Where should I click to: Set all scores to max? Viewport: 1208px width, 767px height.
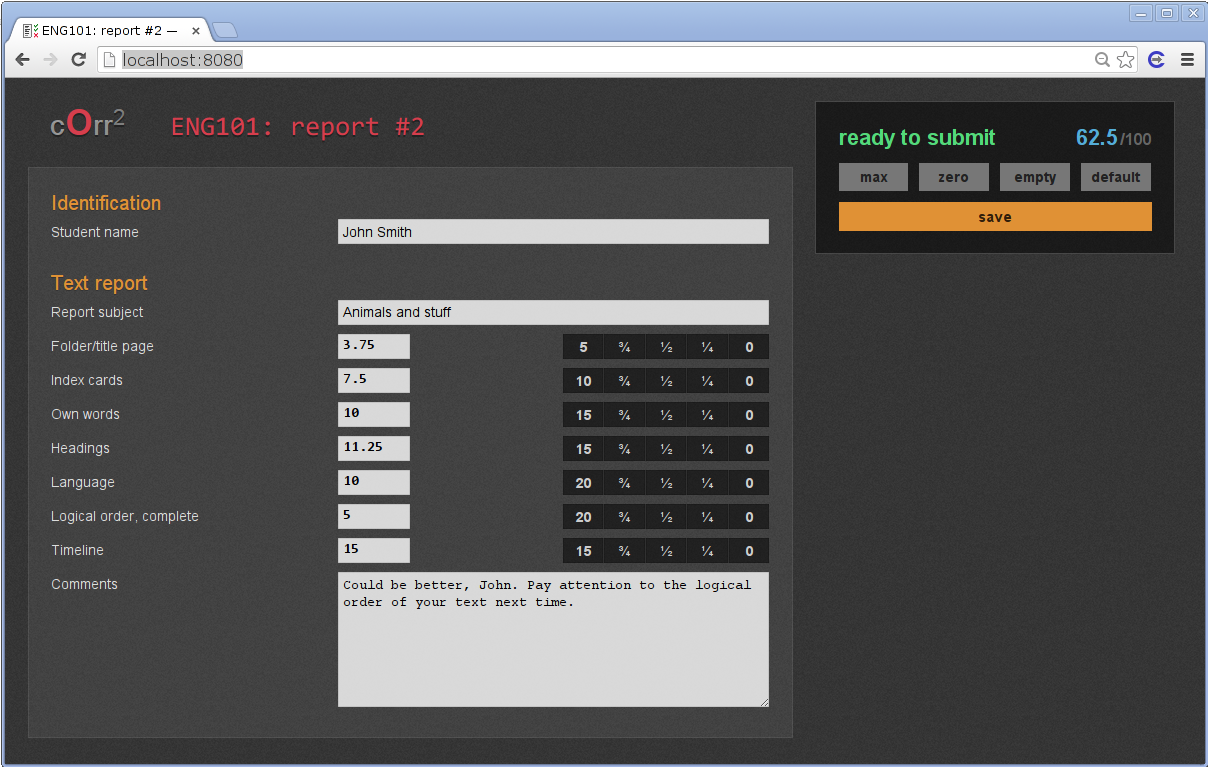point(873,177)
